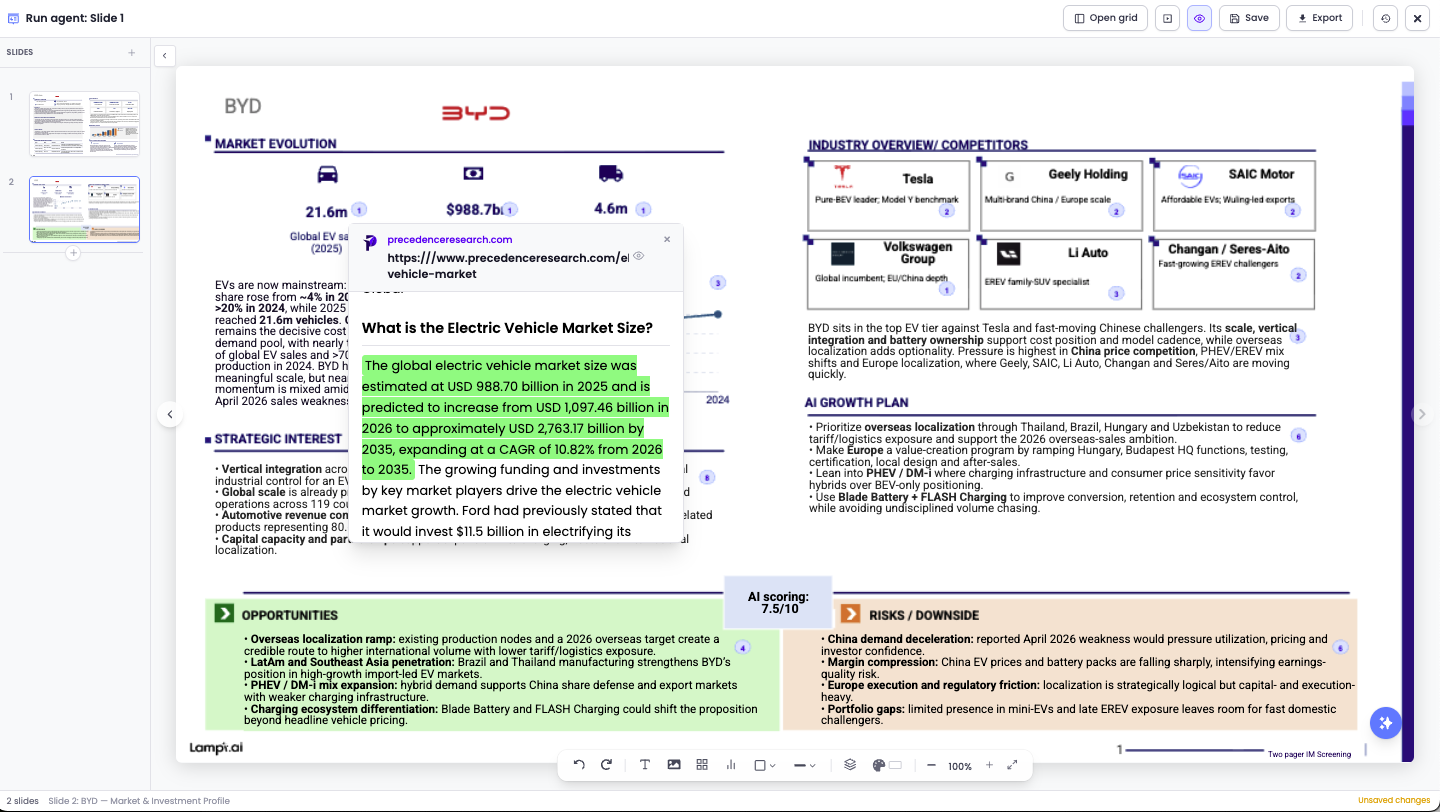Click citation badge next to 4.6m
This screenshot has width=1440, height=812.
643,209
